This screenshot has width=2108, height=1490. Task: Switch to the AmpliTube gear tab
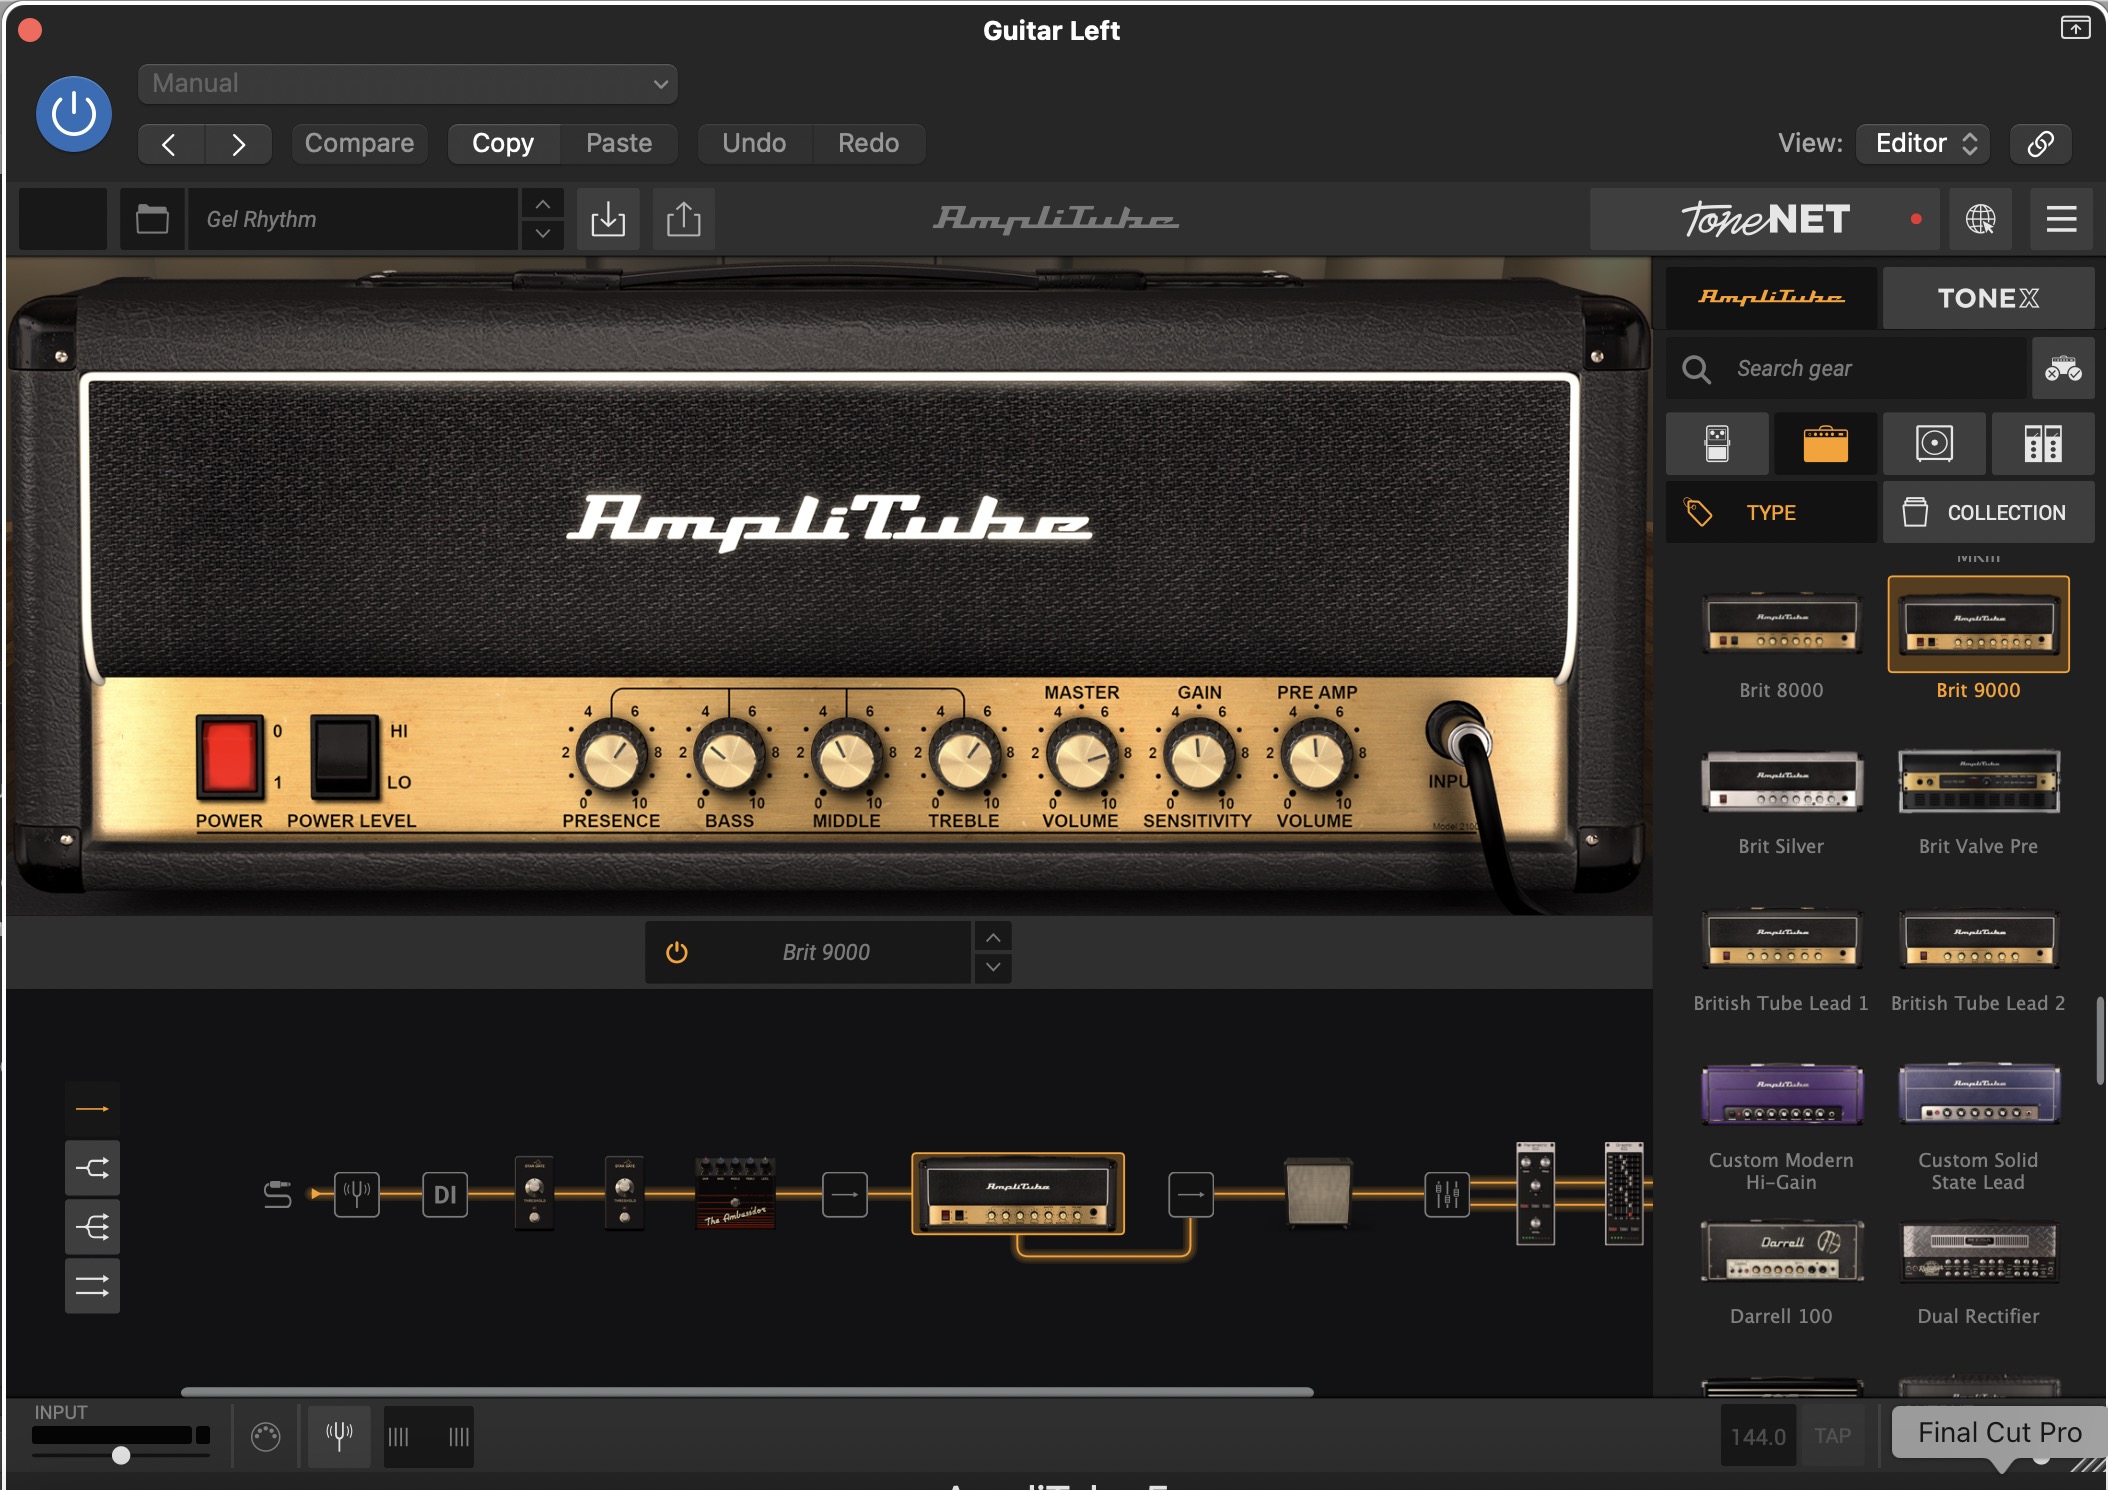[1771, 298]
